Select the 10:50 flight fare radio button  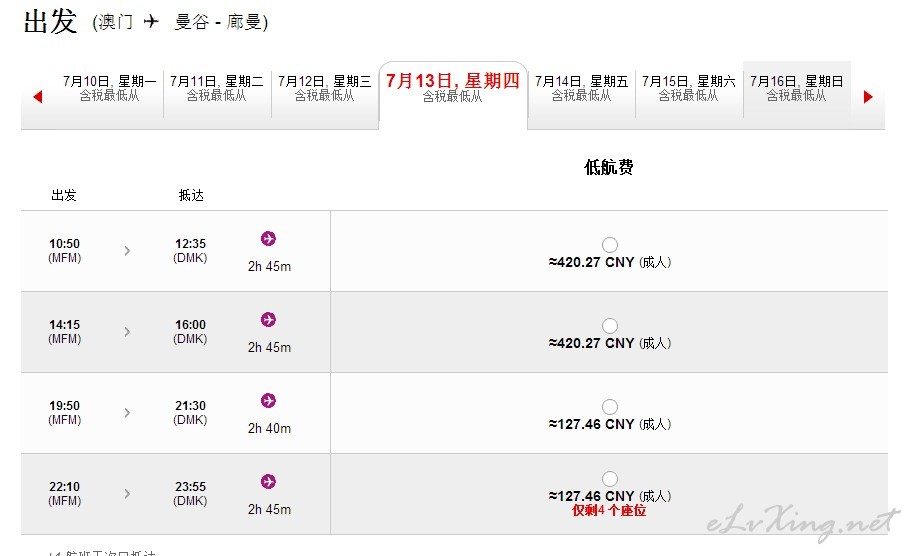609,245
